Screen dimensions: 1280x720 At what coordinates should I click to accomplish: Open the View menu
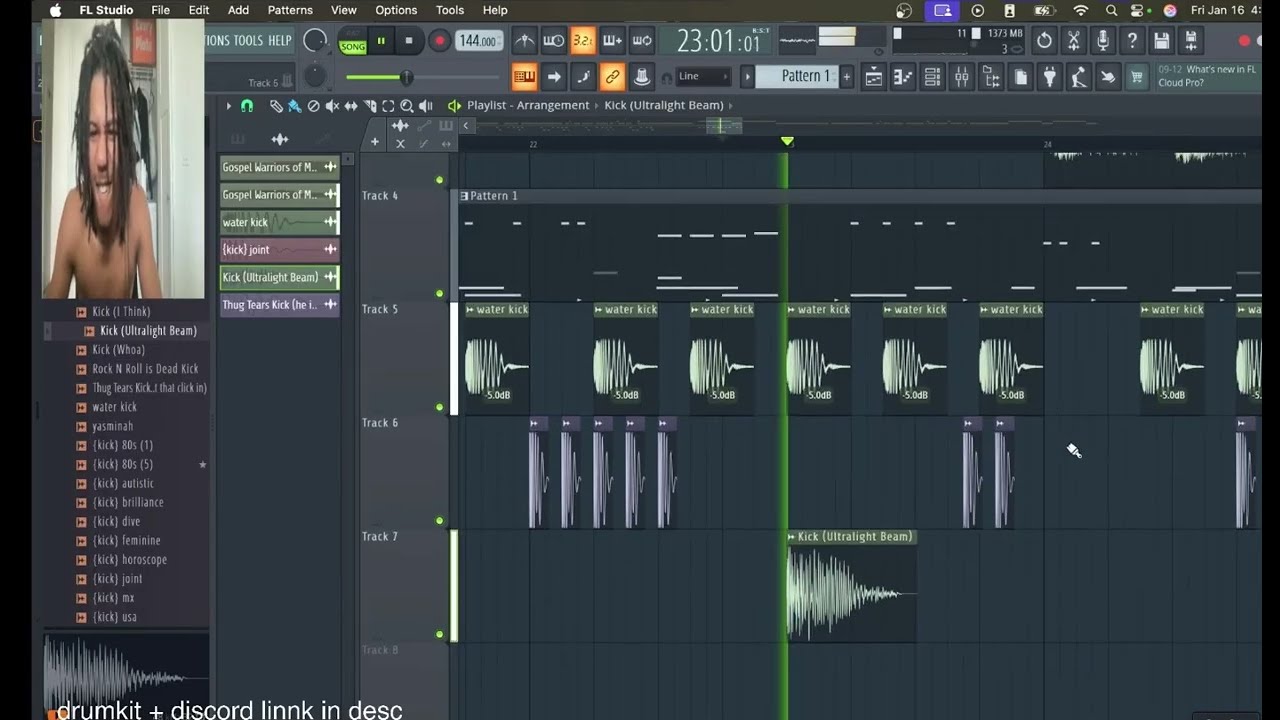pos(344,10)
